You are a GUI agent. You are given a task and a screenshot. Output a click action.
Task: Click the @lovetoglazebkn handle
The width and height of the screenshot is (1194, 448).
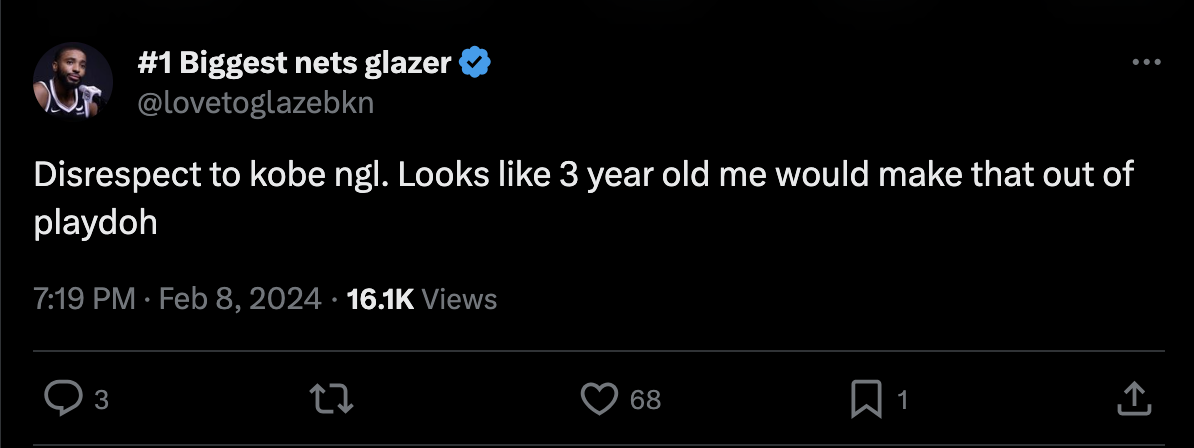pos(255,102)
